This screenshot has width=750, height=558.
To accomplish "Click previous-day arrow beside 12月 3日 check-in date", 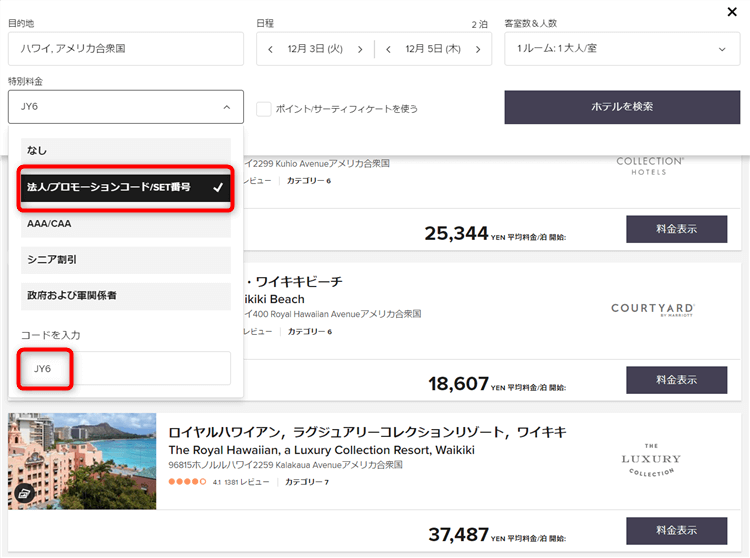I will tap(269, 48).
